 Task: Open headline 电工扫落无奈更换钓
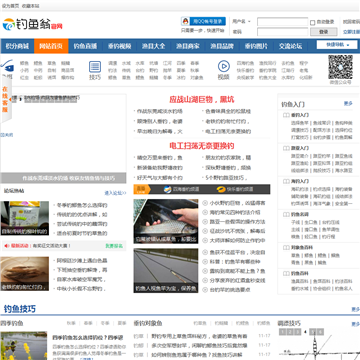tap(202, 145)
